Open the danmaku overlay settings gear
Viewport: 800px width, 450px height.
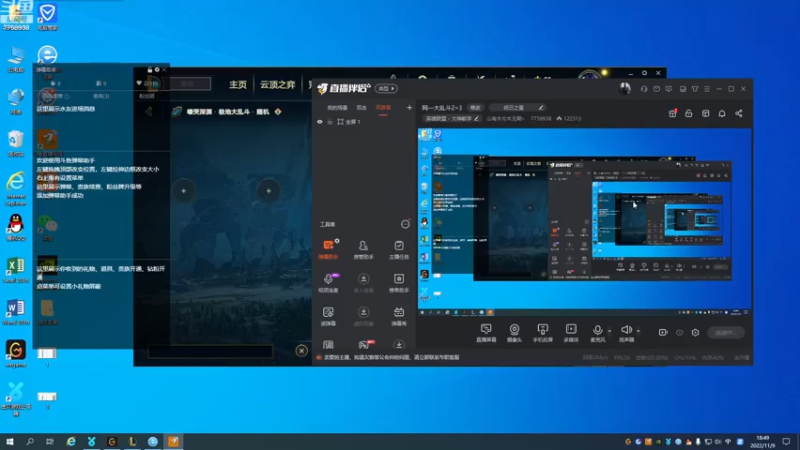157,69
